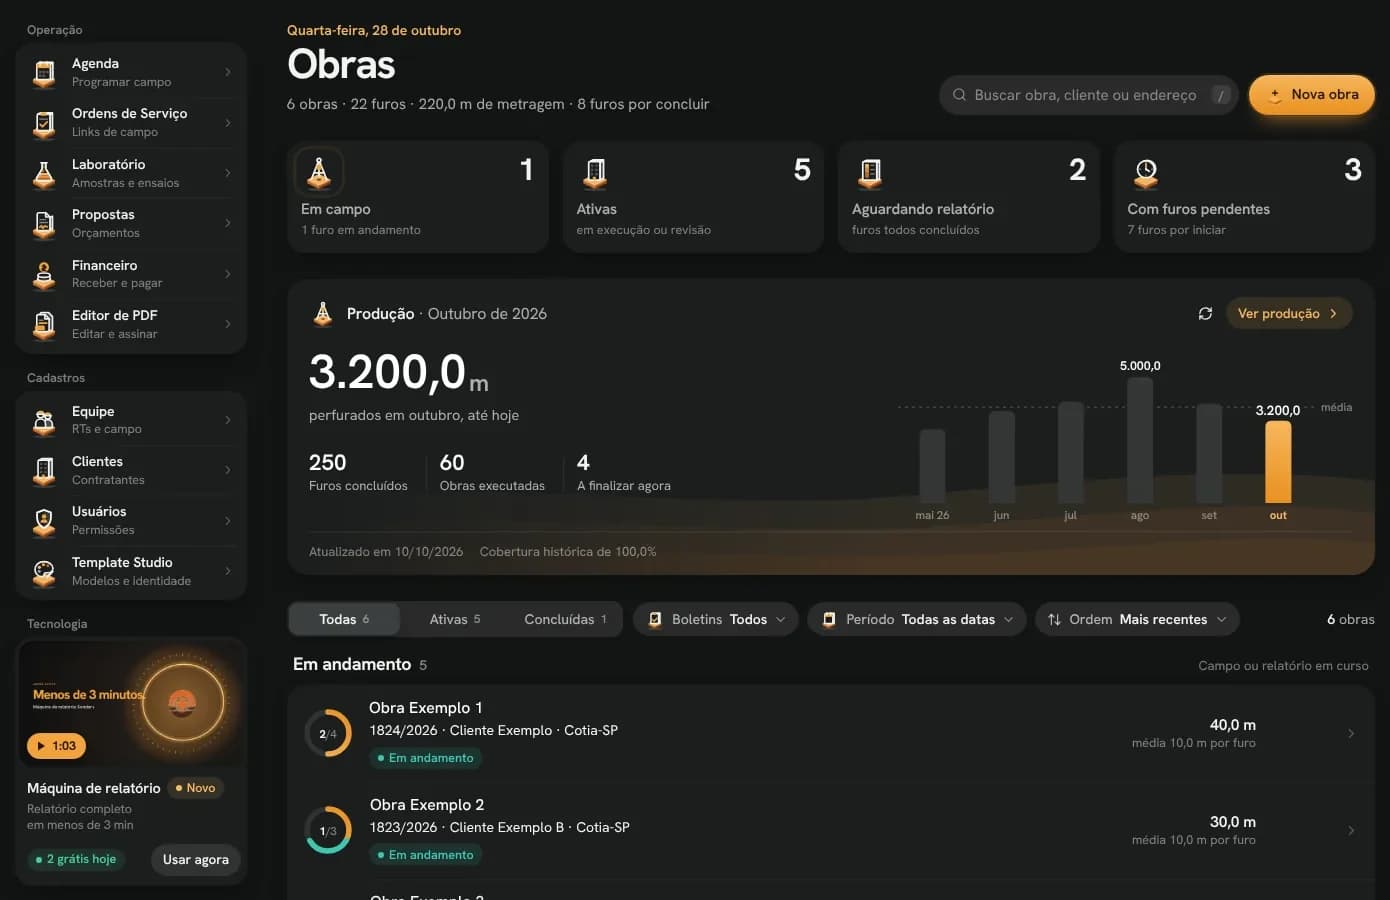Viewport: 1390px width, 900px height.
Task: Click the Em andamento status under Obra Exemplo 2
Action: (x=426, y=855)
